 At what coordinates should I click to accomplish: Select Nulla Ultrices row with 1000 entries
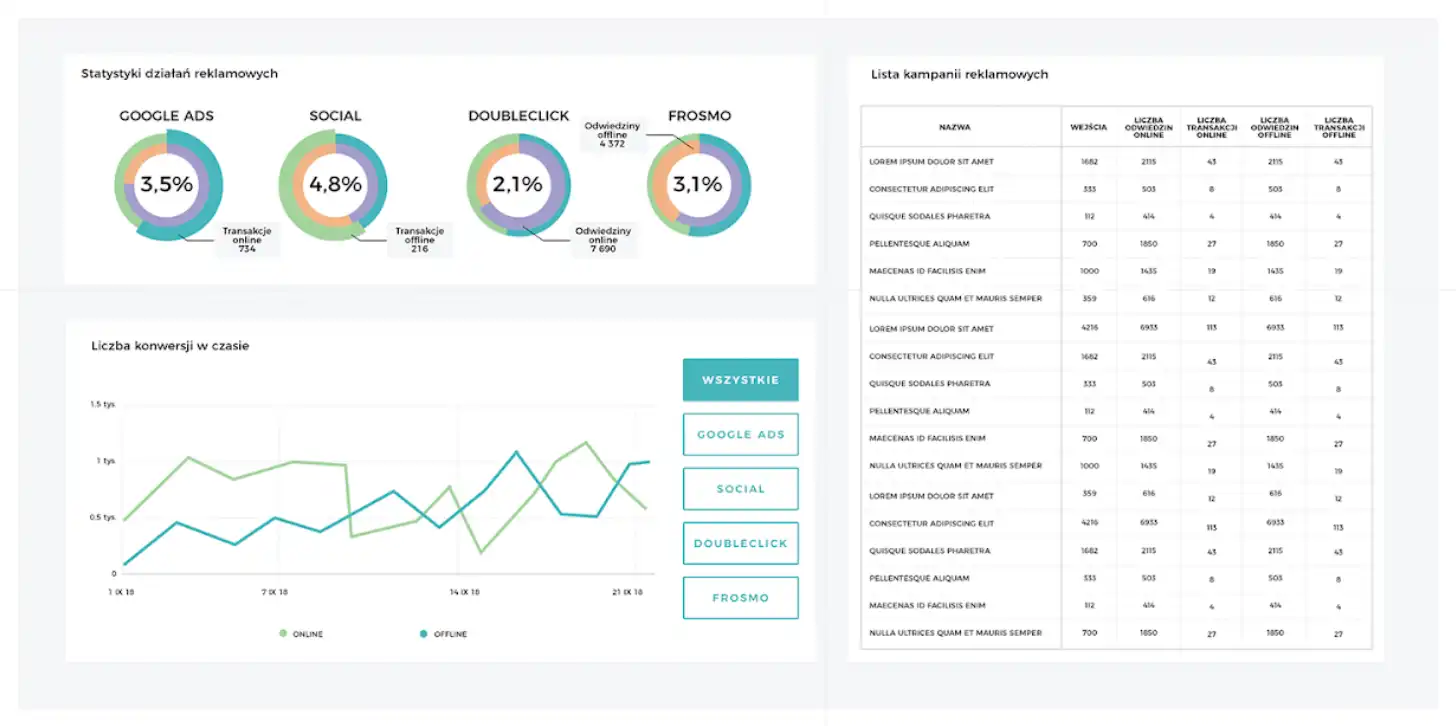(1117, 466)
